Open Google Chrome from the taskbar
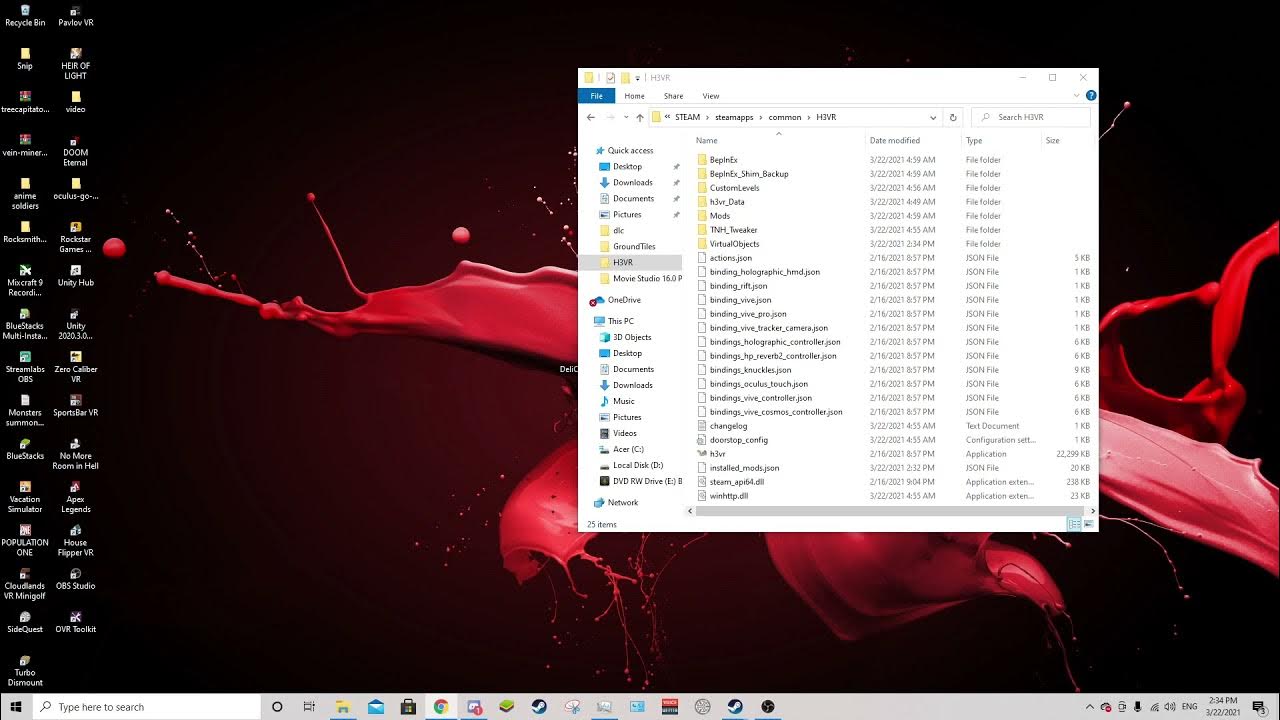 coord(441,706)
